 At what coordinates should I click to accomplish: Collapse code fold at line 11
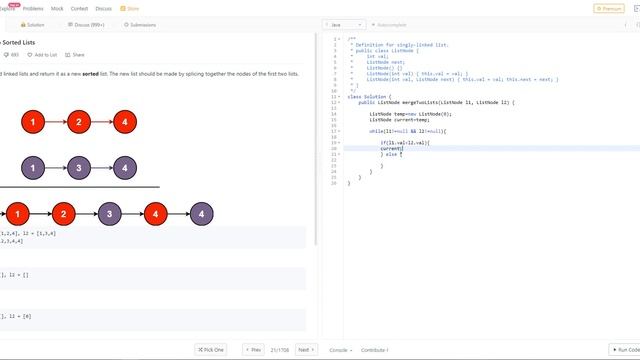tap(339, 97)
